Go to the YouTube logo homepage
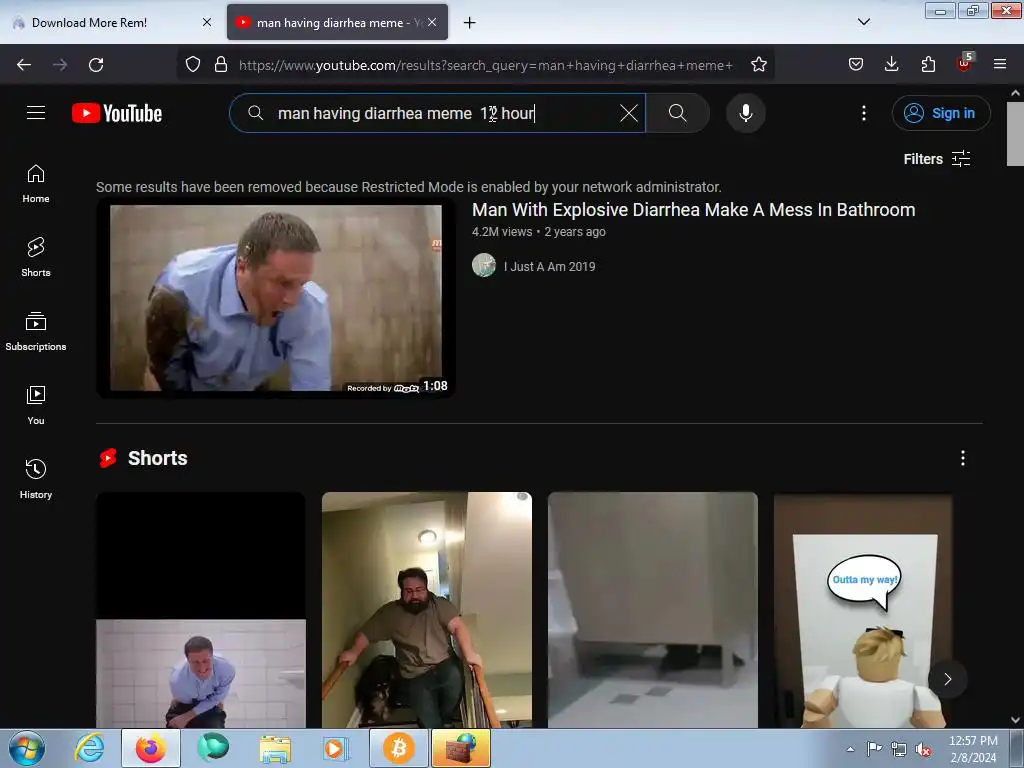 point(117,113)
